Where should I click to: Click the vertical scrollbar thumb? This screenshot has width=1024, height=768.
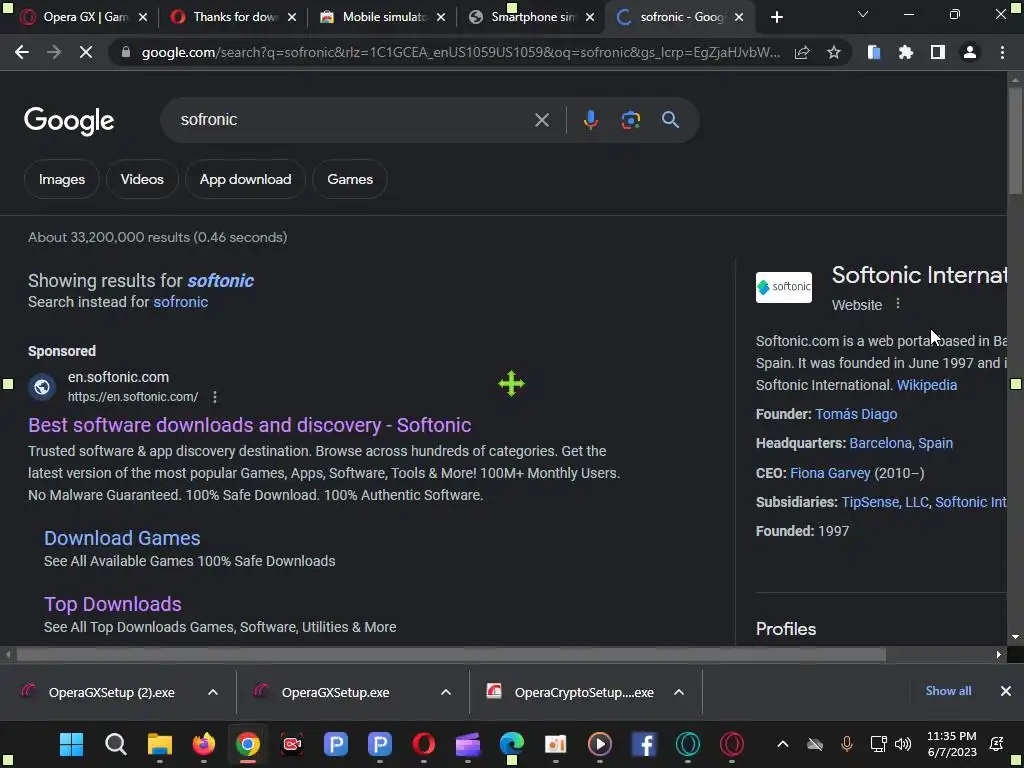1015,140
